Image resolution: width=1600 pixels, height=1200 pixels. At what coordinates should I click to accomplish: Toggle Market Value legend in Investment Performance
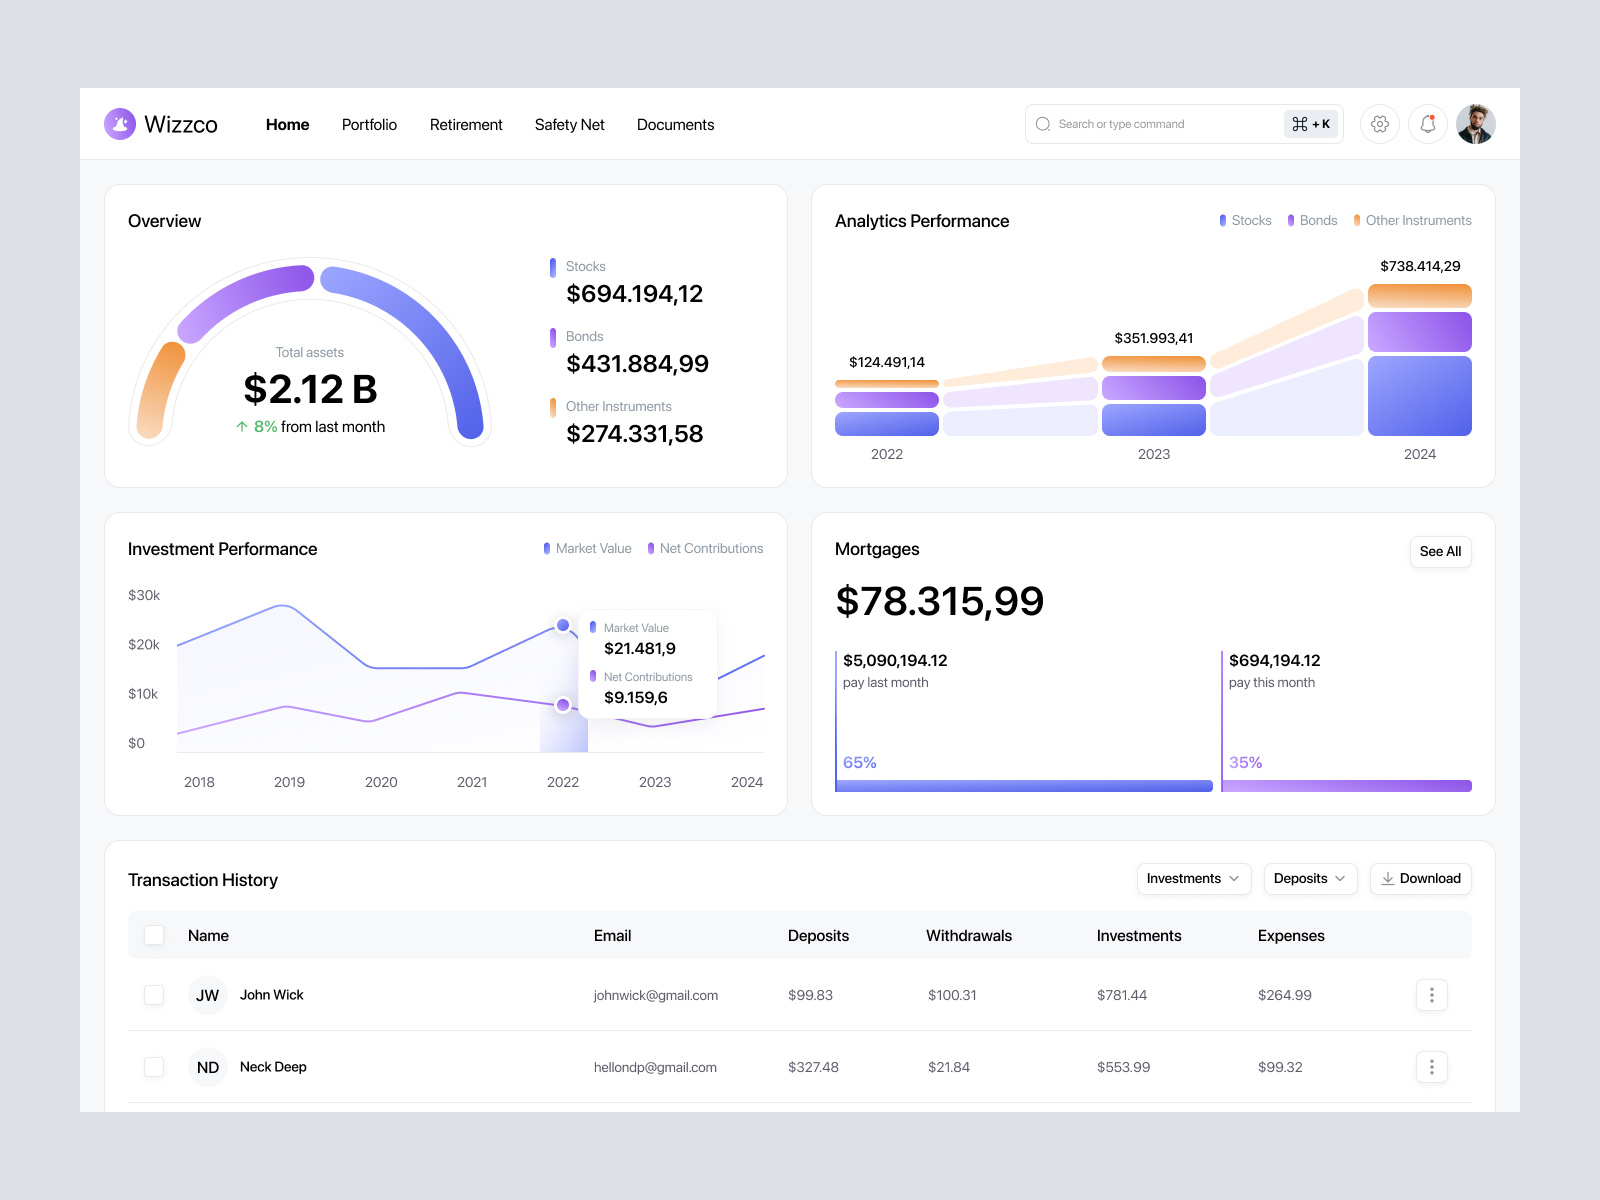pos(587,549)
